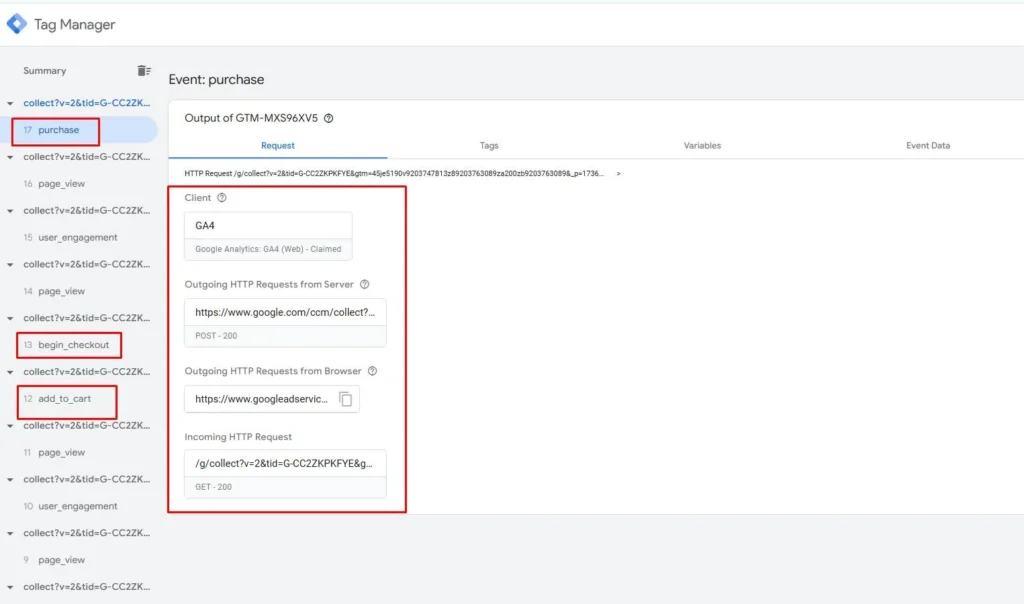Select event 17 purchase
The image size is (1024, 604).
[78, 130]
